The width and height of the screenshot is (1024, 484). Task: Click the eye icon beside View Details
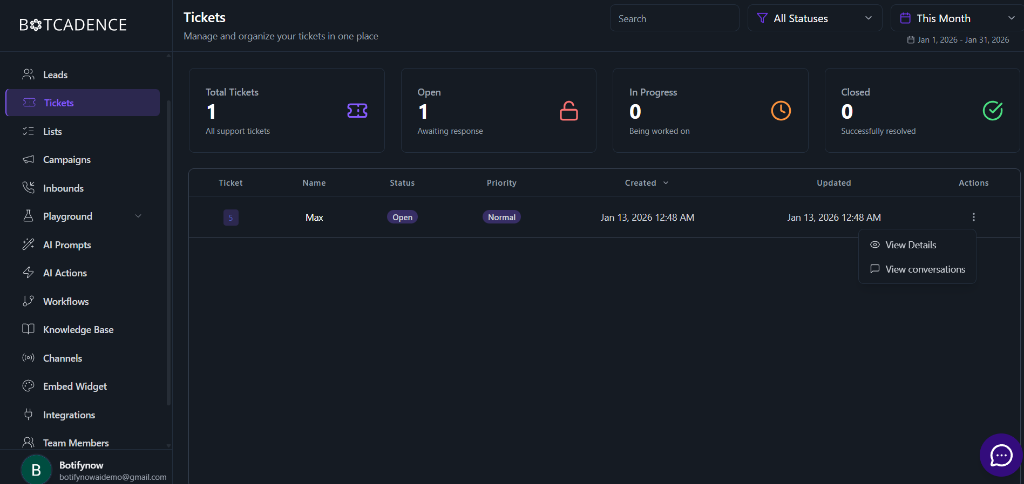tap(875, 245)
